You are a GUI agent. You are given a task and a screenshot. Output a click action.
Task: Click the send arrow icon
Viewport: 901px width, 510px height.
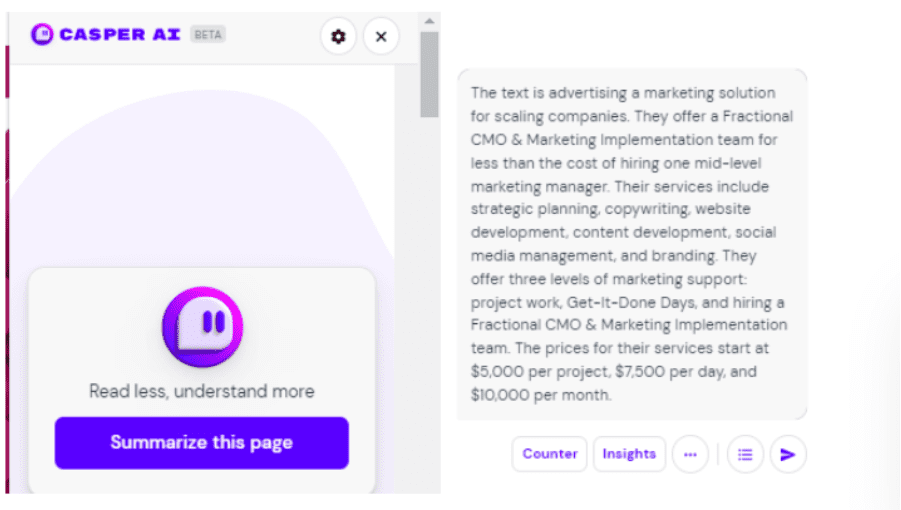[788, 454]
